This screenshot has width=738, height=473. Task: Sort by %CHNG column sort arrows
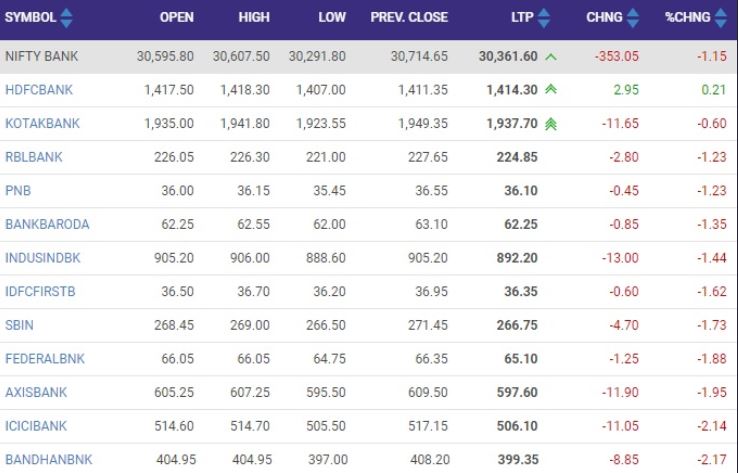click(x=724, y=18)
